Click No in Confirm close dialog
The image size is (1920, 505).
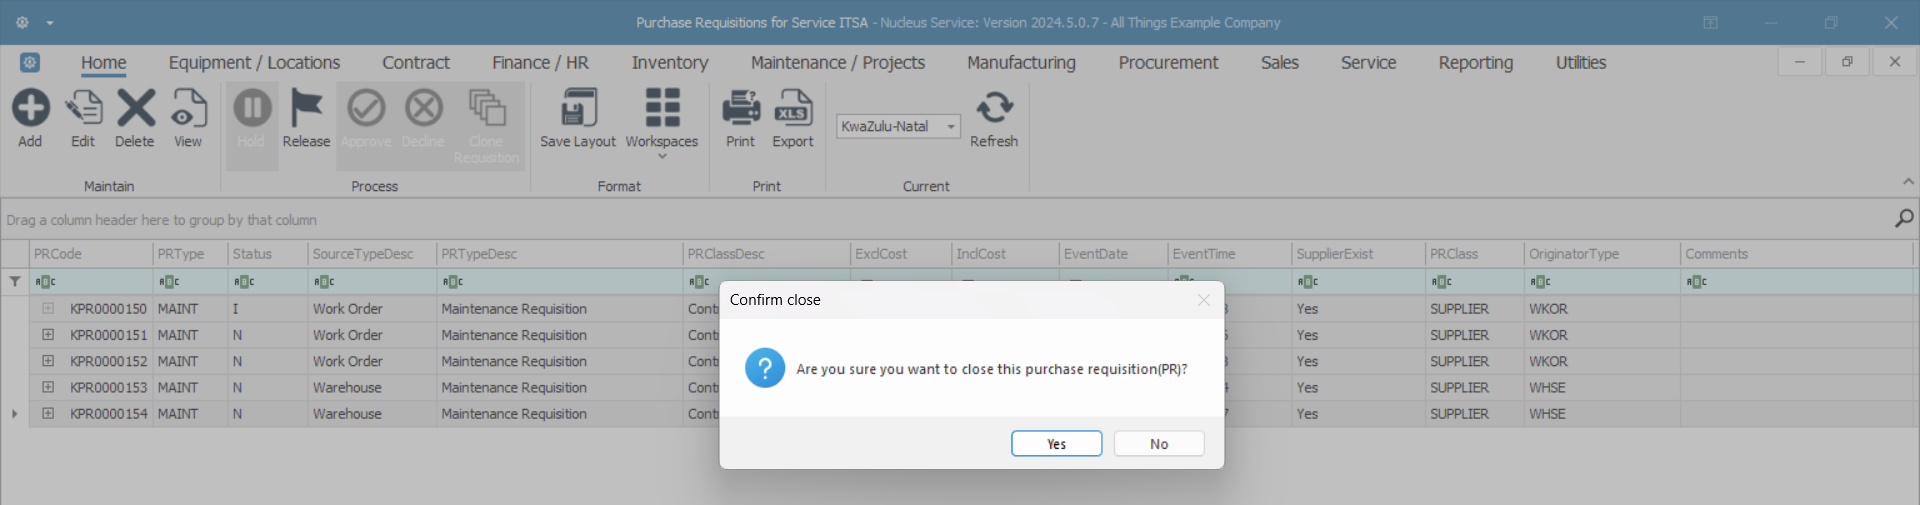pyautogui.click(x=1159, y=444)
